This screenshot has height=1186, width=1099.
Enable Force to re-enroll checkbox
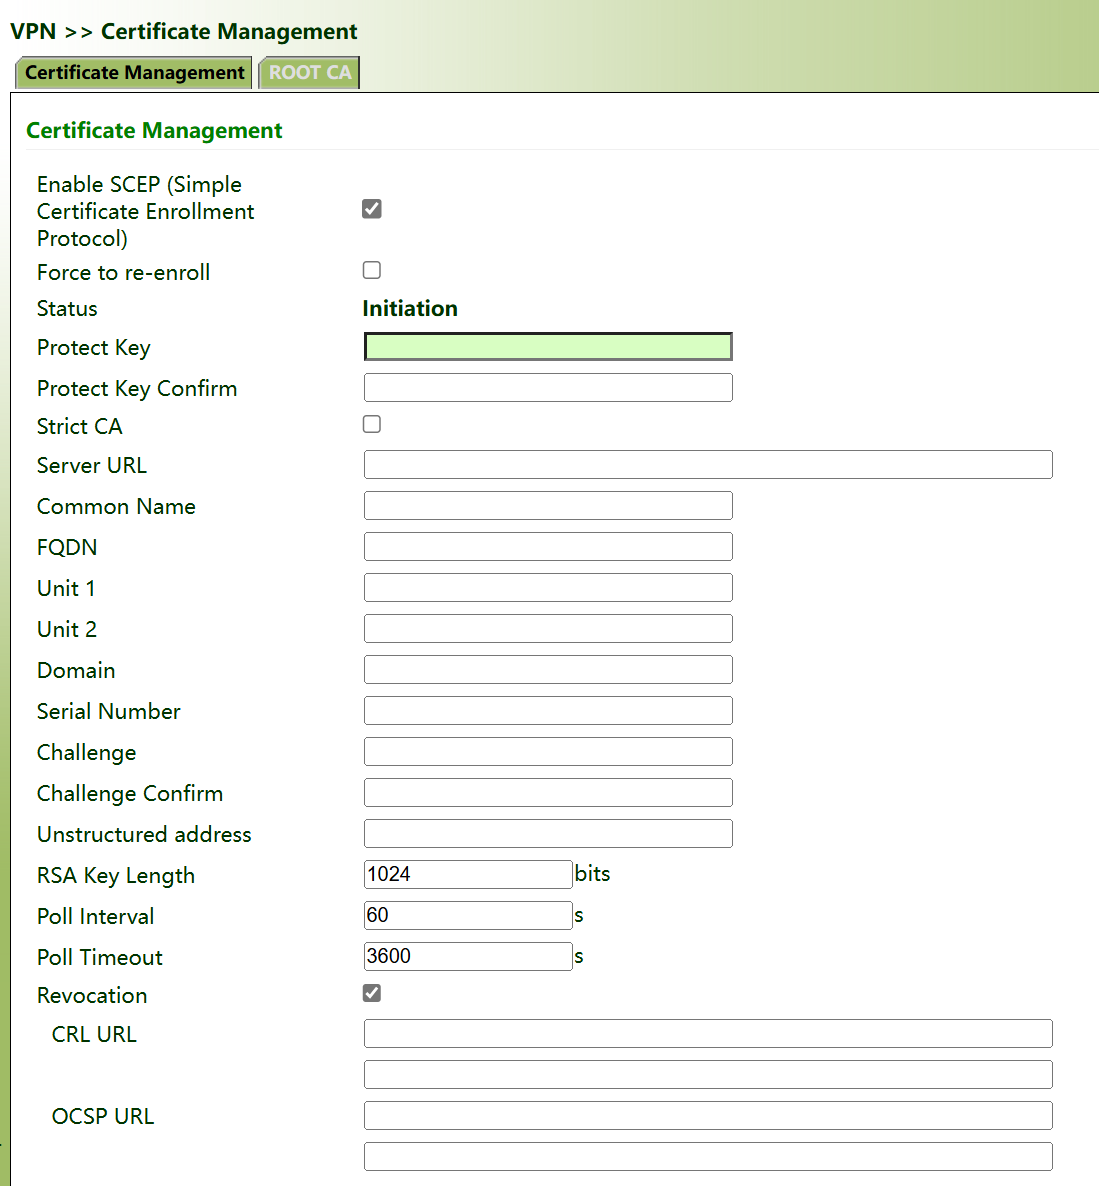[x=372, y=270]
